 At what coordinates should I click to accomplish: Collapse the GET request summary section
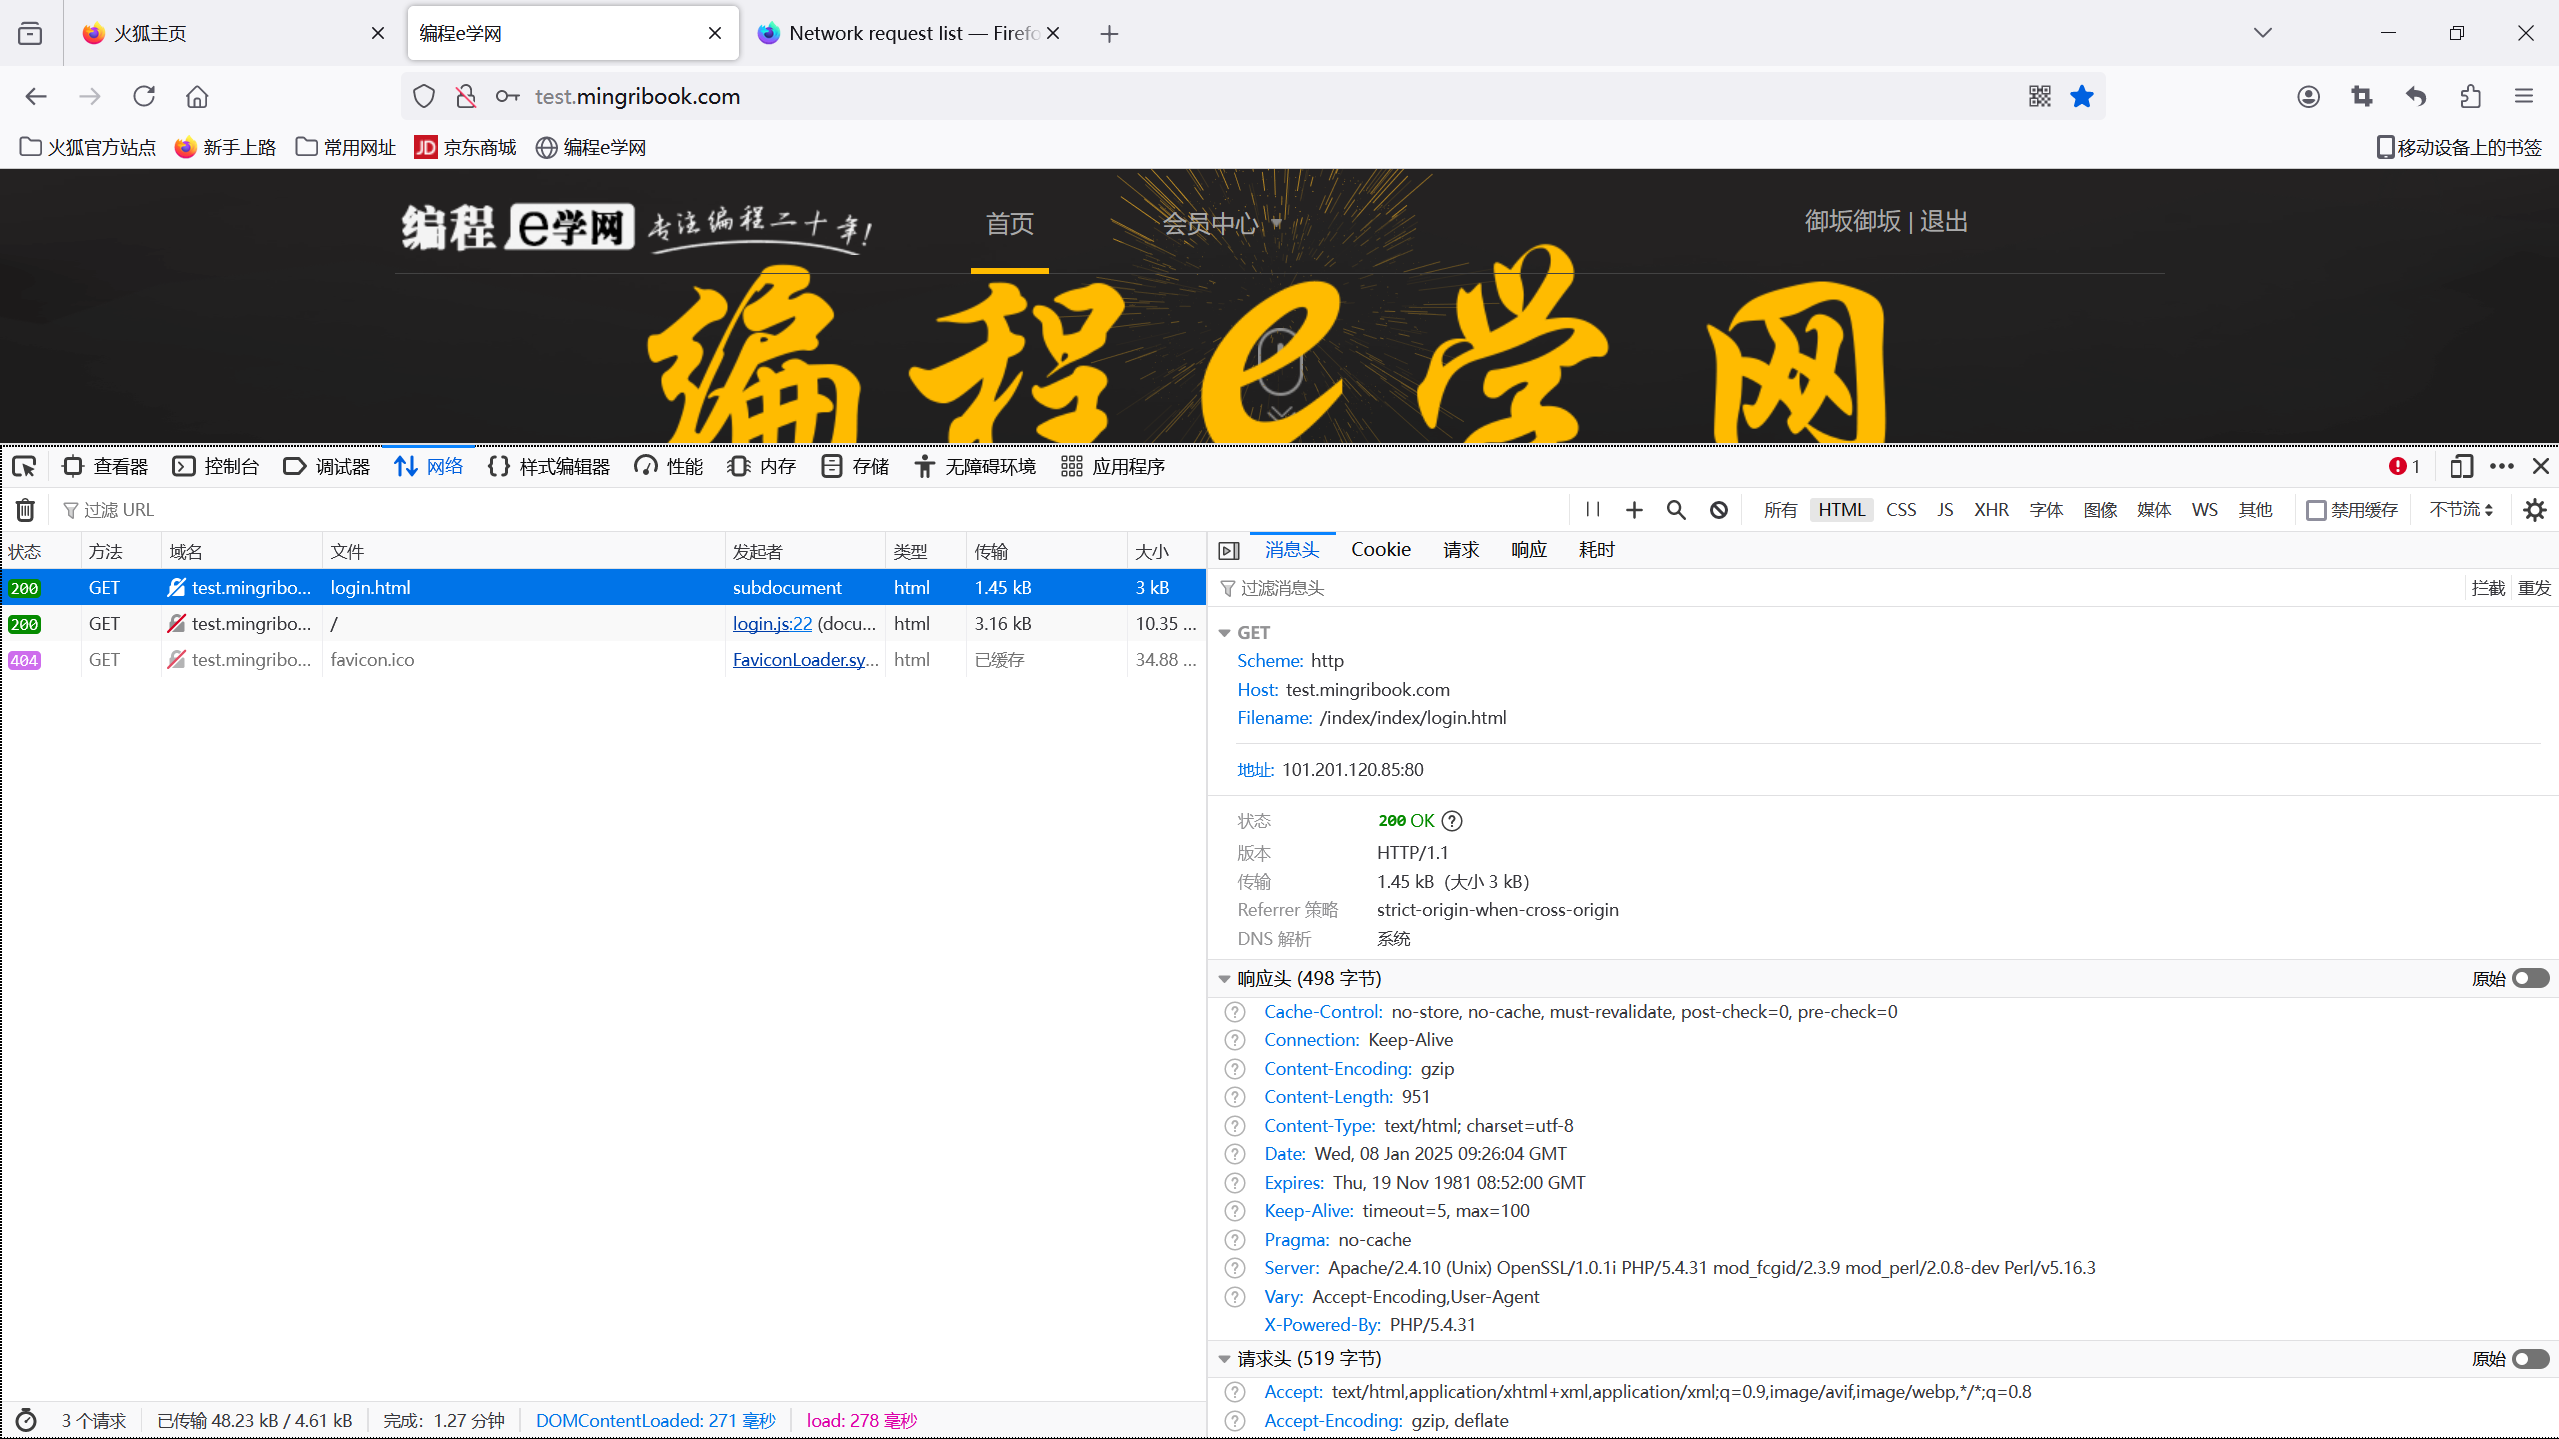(x=1224, y=633)
